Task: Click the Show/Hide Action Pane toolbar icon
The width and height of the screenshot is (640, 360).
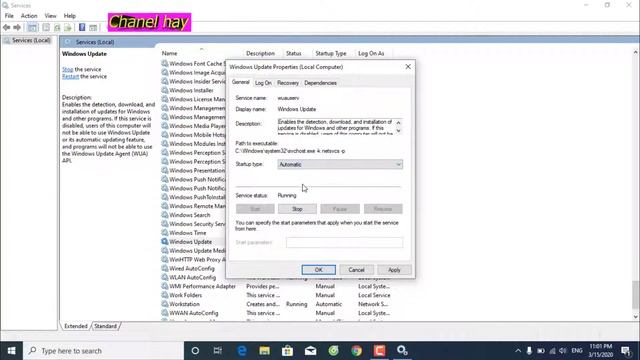Action: click(93, 27)
